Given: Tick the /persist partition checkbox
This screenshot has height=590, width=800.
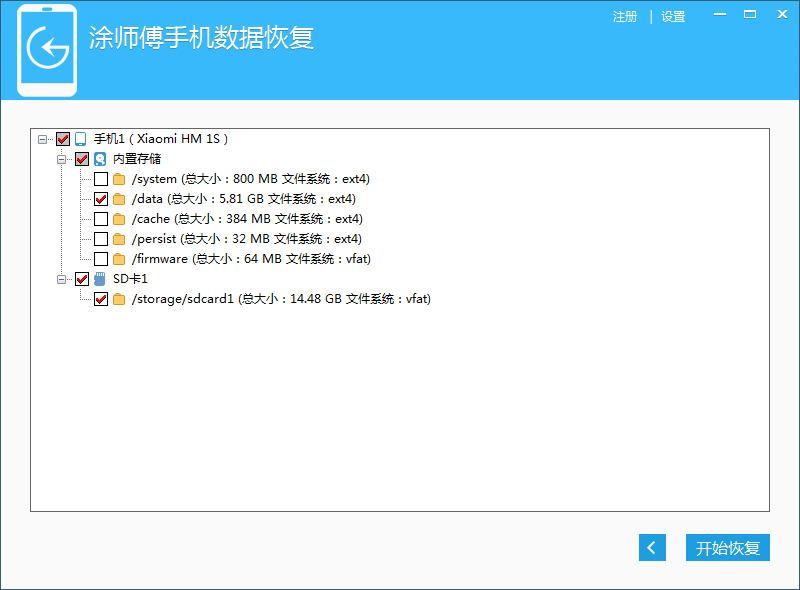Looking at the screenshot, I should [x=101, y=239].
